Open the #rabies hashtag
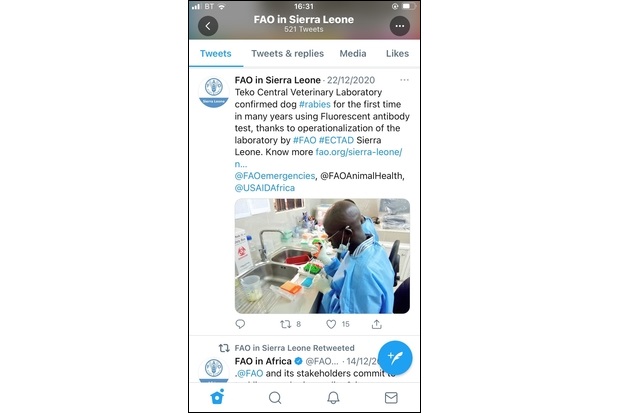This screenshot has width=620, height=413. 315,104
